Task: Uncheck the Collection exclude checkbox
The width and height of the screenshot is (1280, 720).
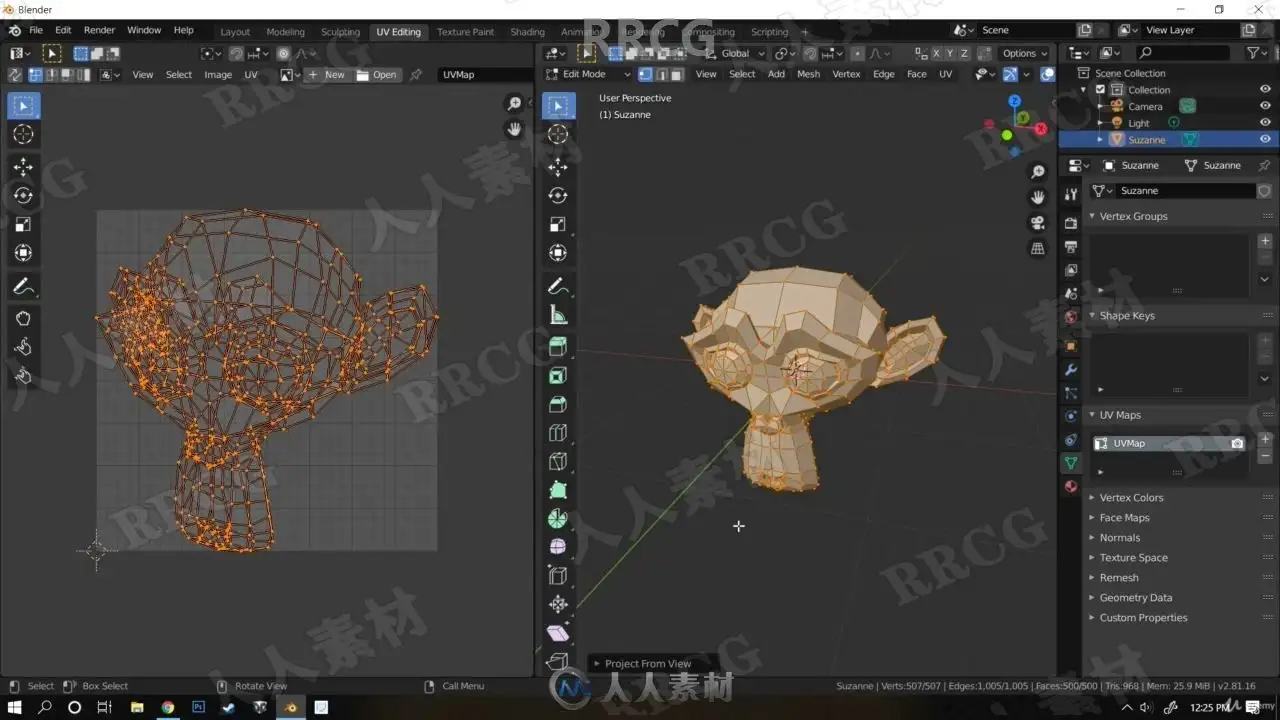Action: pyautogui.click(x=1101, y=89)
